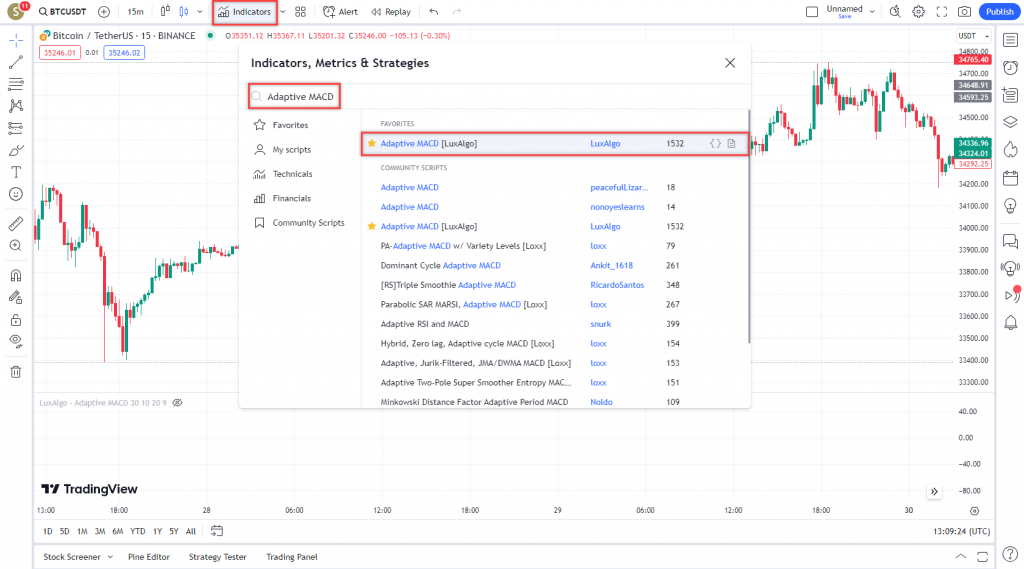The height and width of the screenshot is (569, 1024).
Task: Expand the Unnamed layout dropdown arrow
Action: [872, 12]
